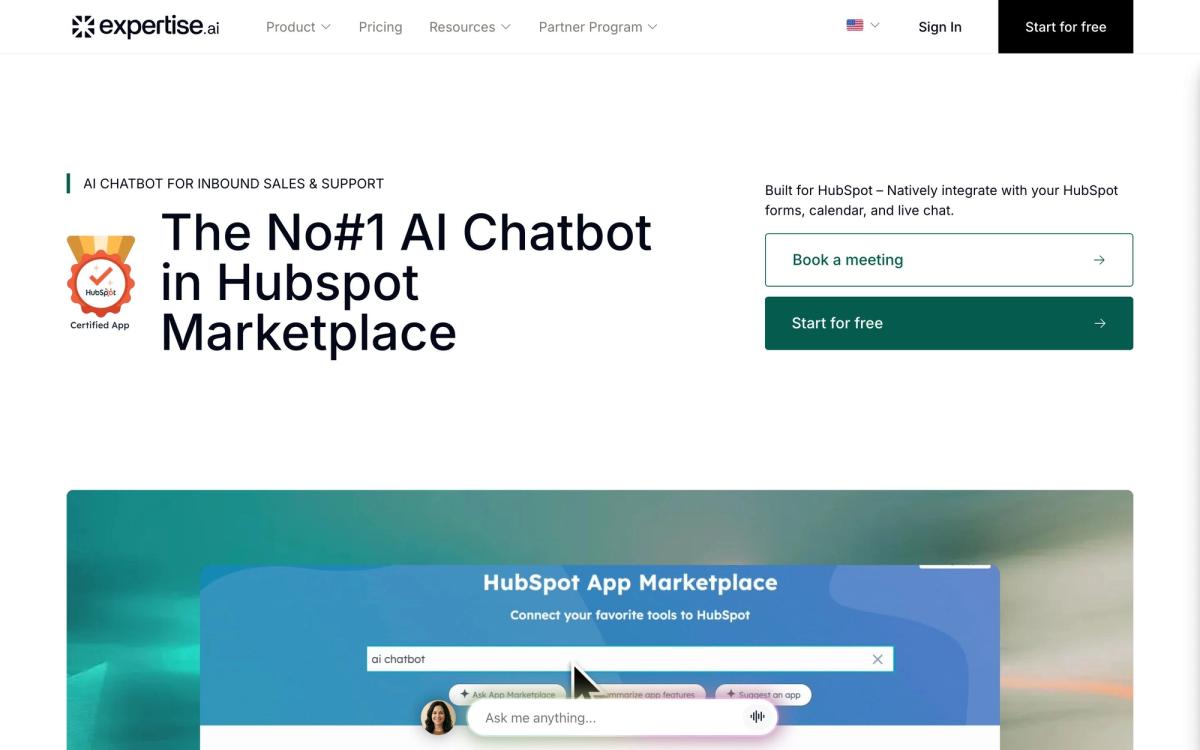Click the arrow icon in Book a meeting
The height and width of the screenshot is (750, 1200).
click(1099, 260)
